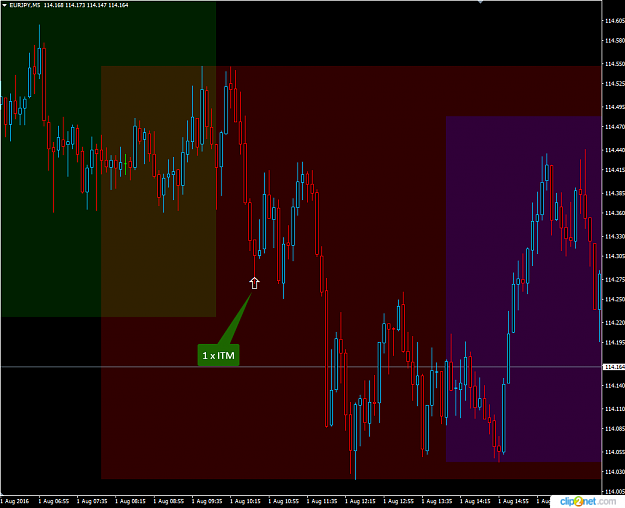Click price scale value 114.195

615,342
